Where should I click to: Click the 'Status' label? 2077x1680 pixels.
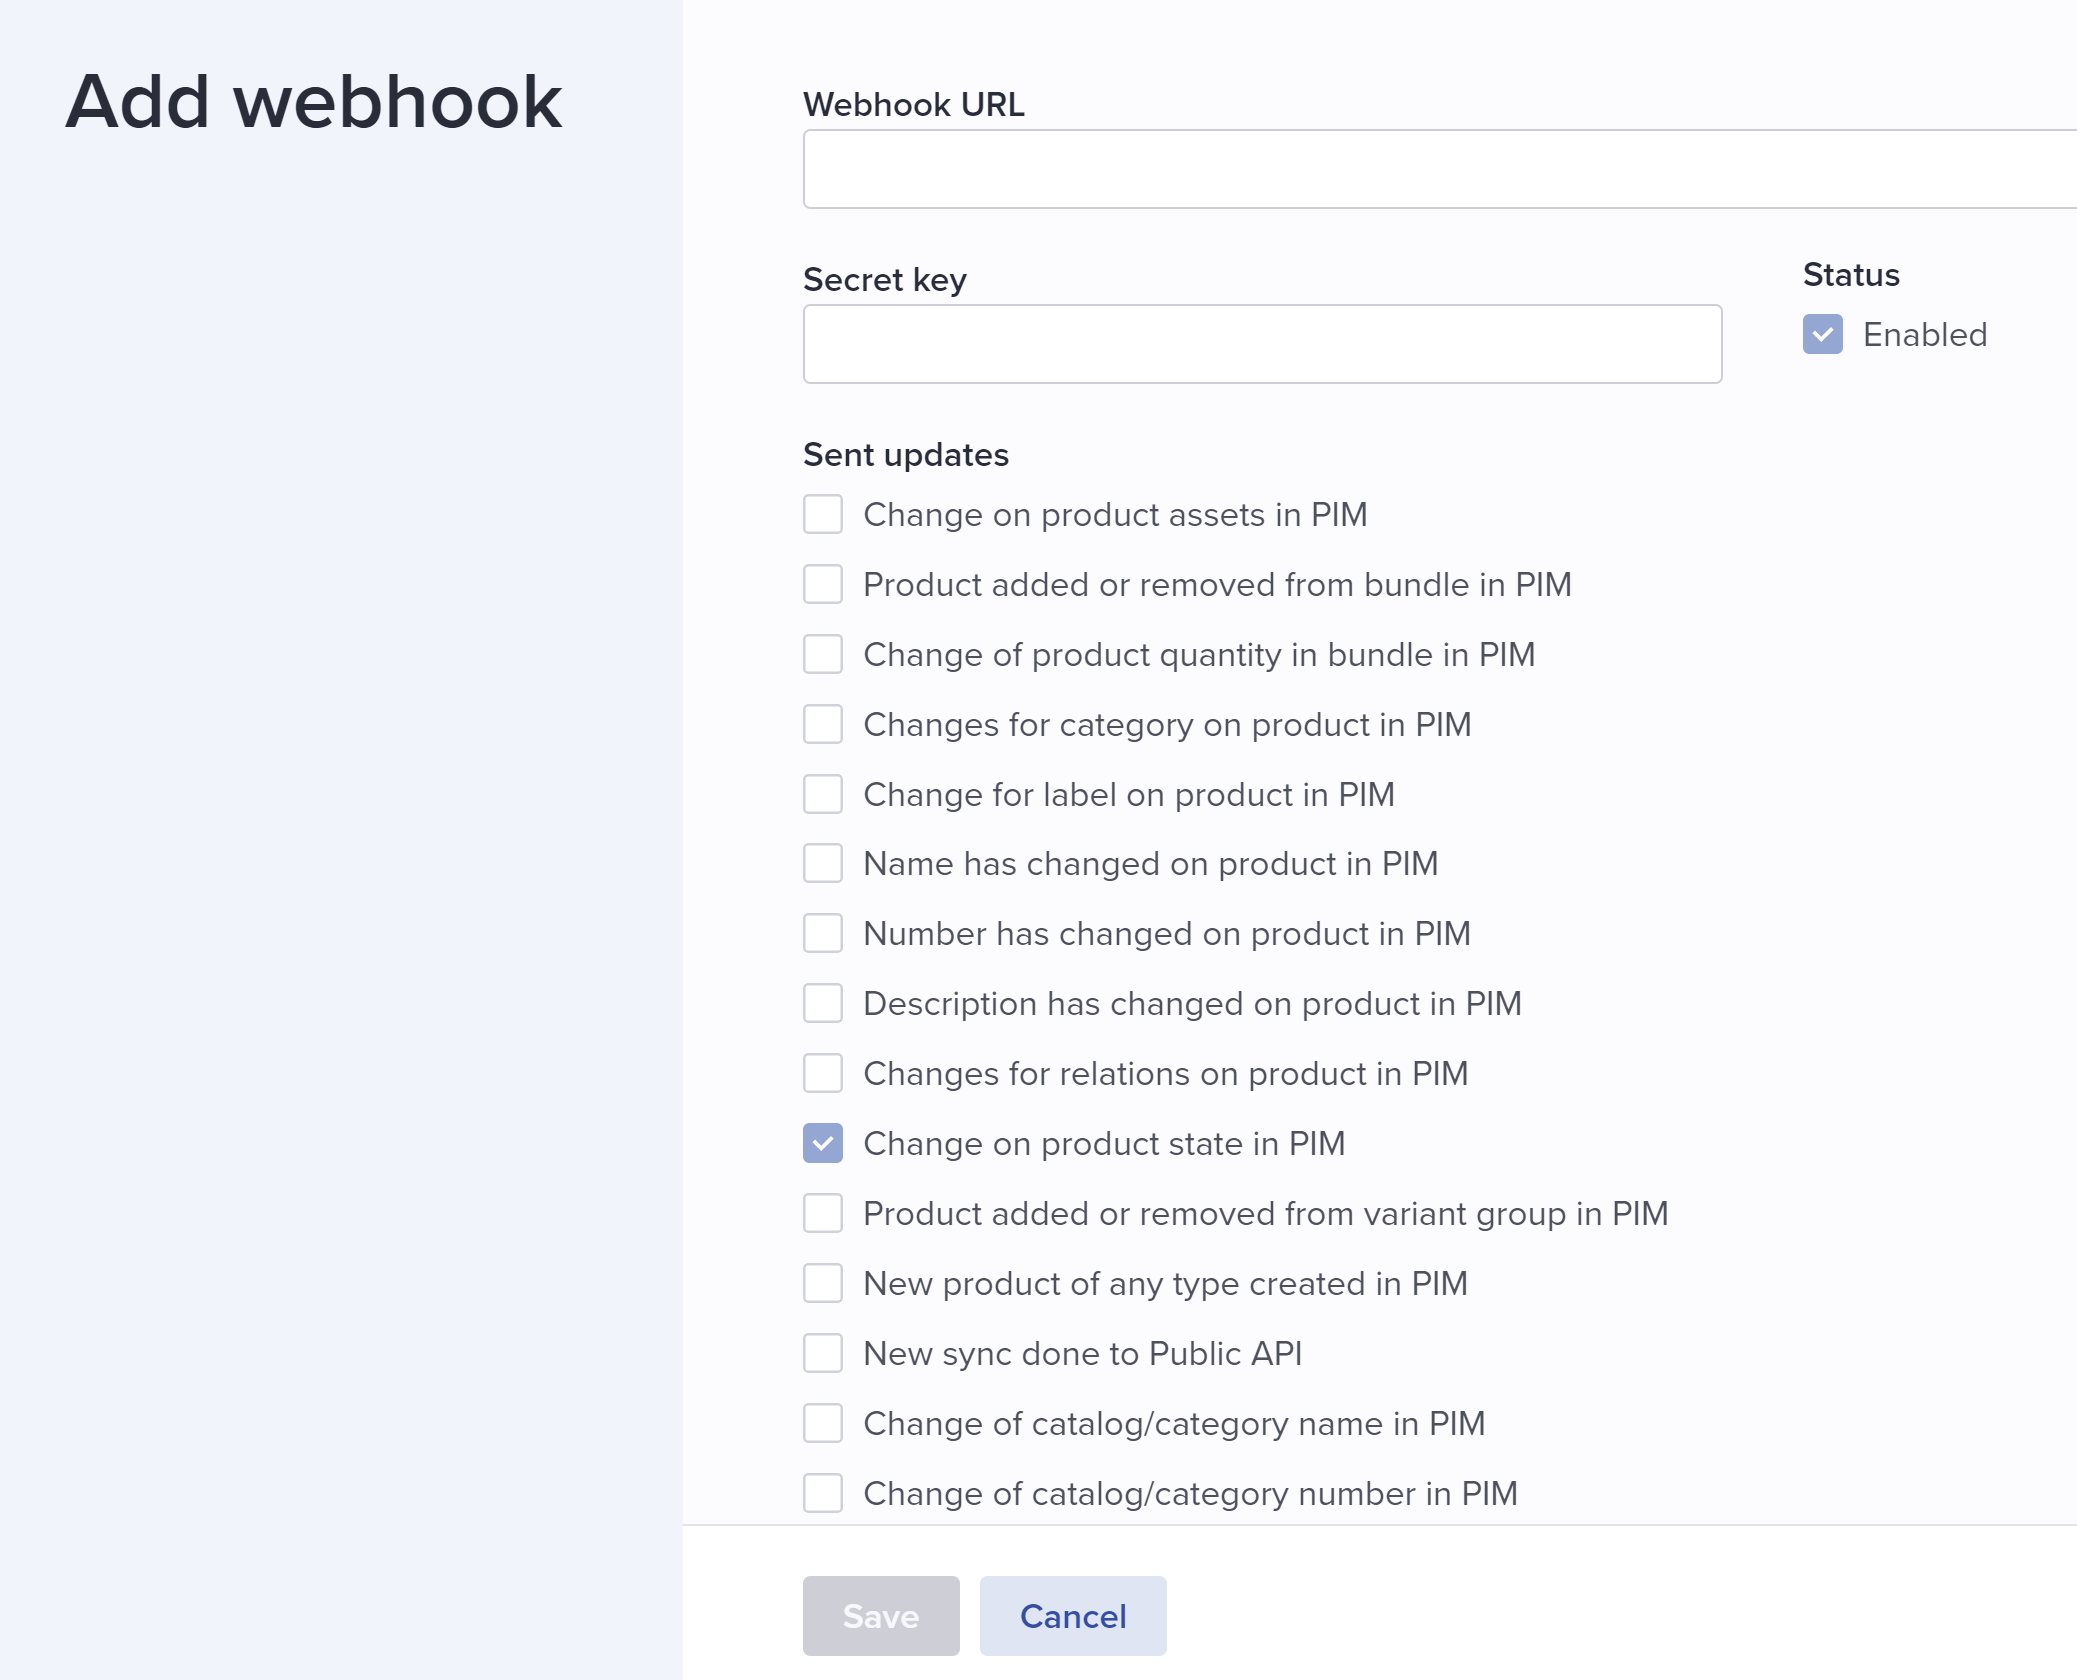1851,275
